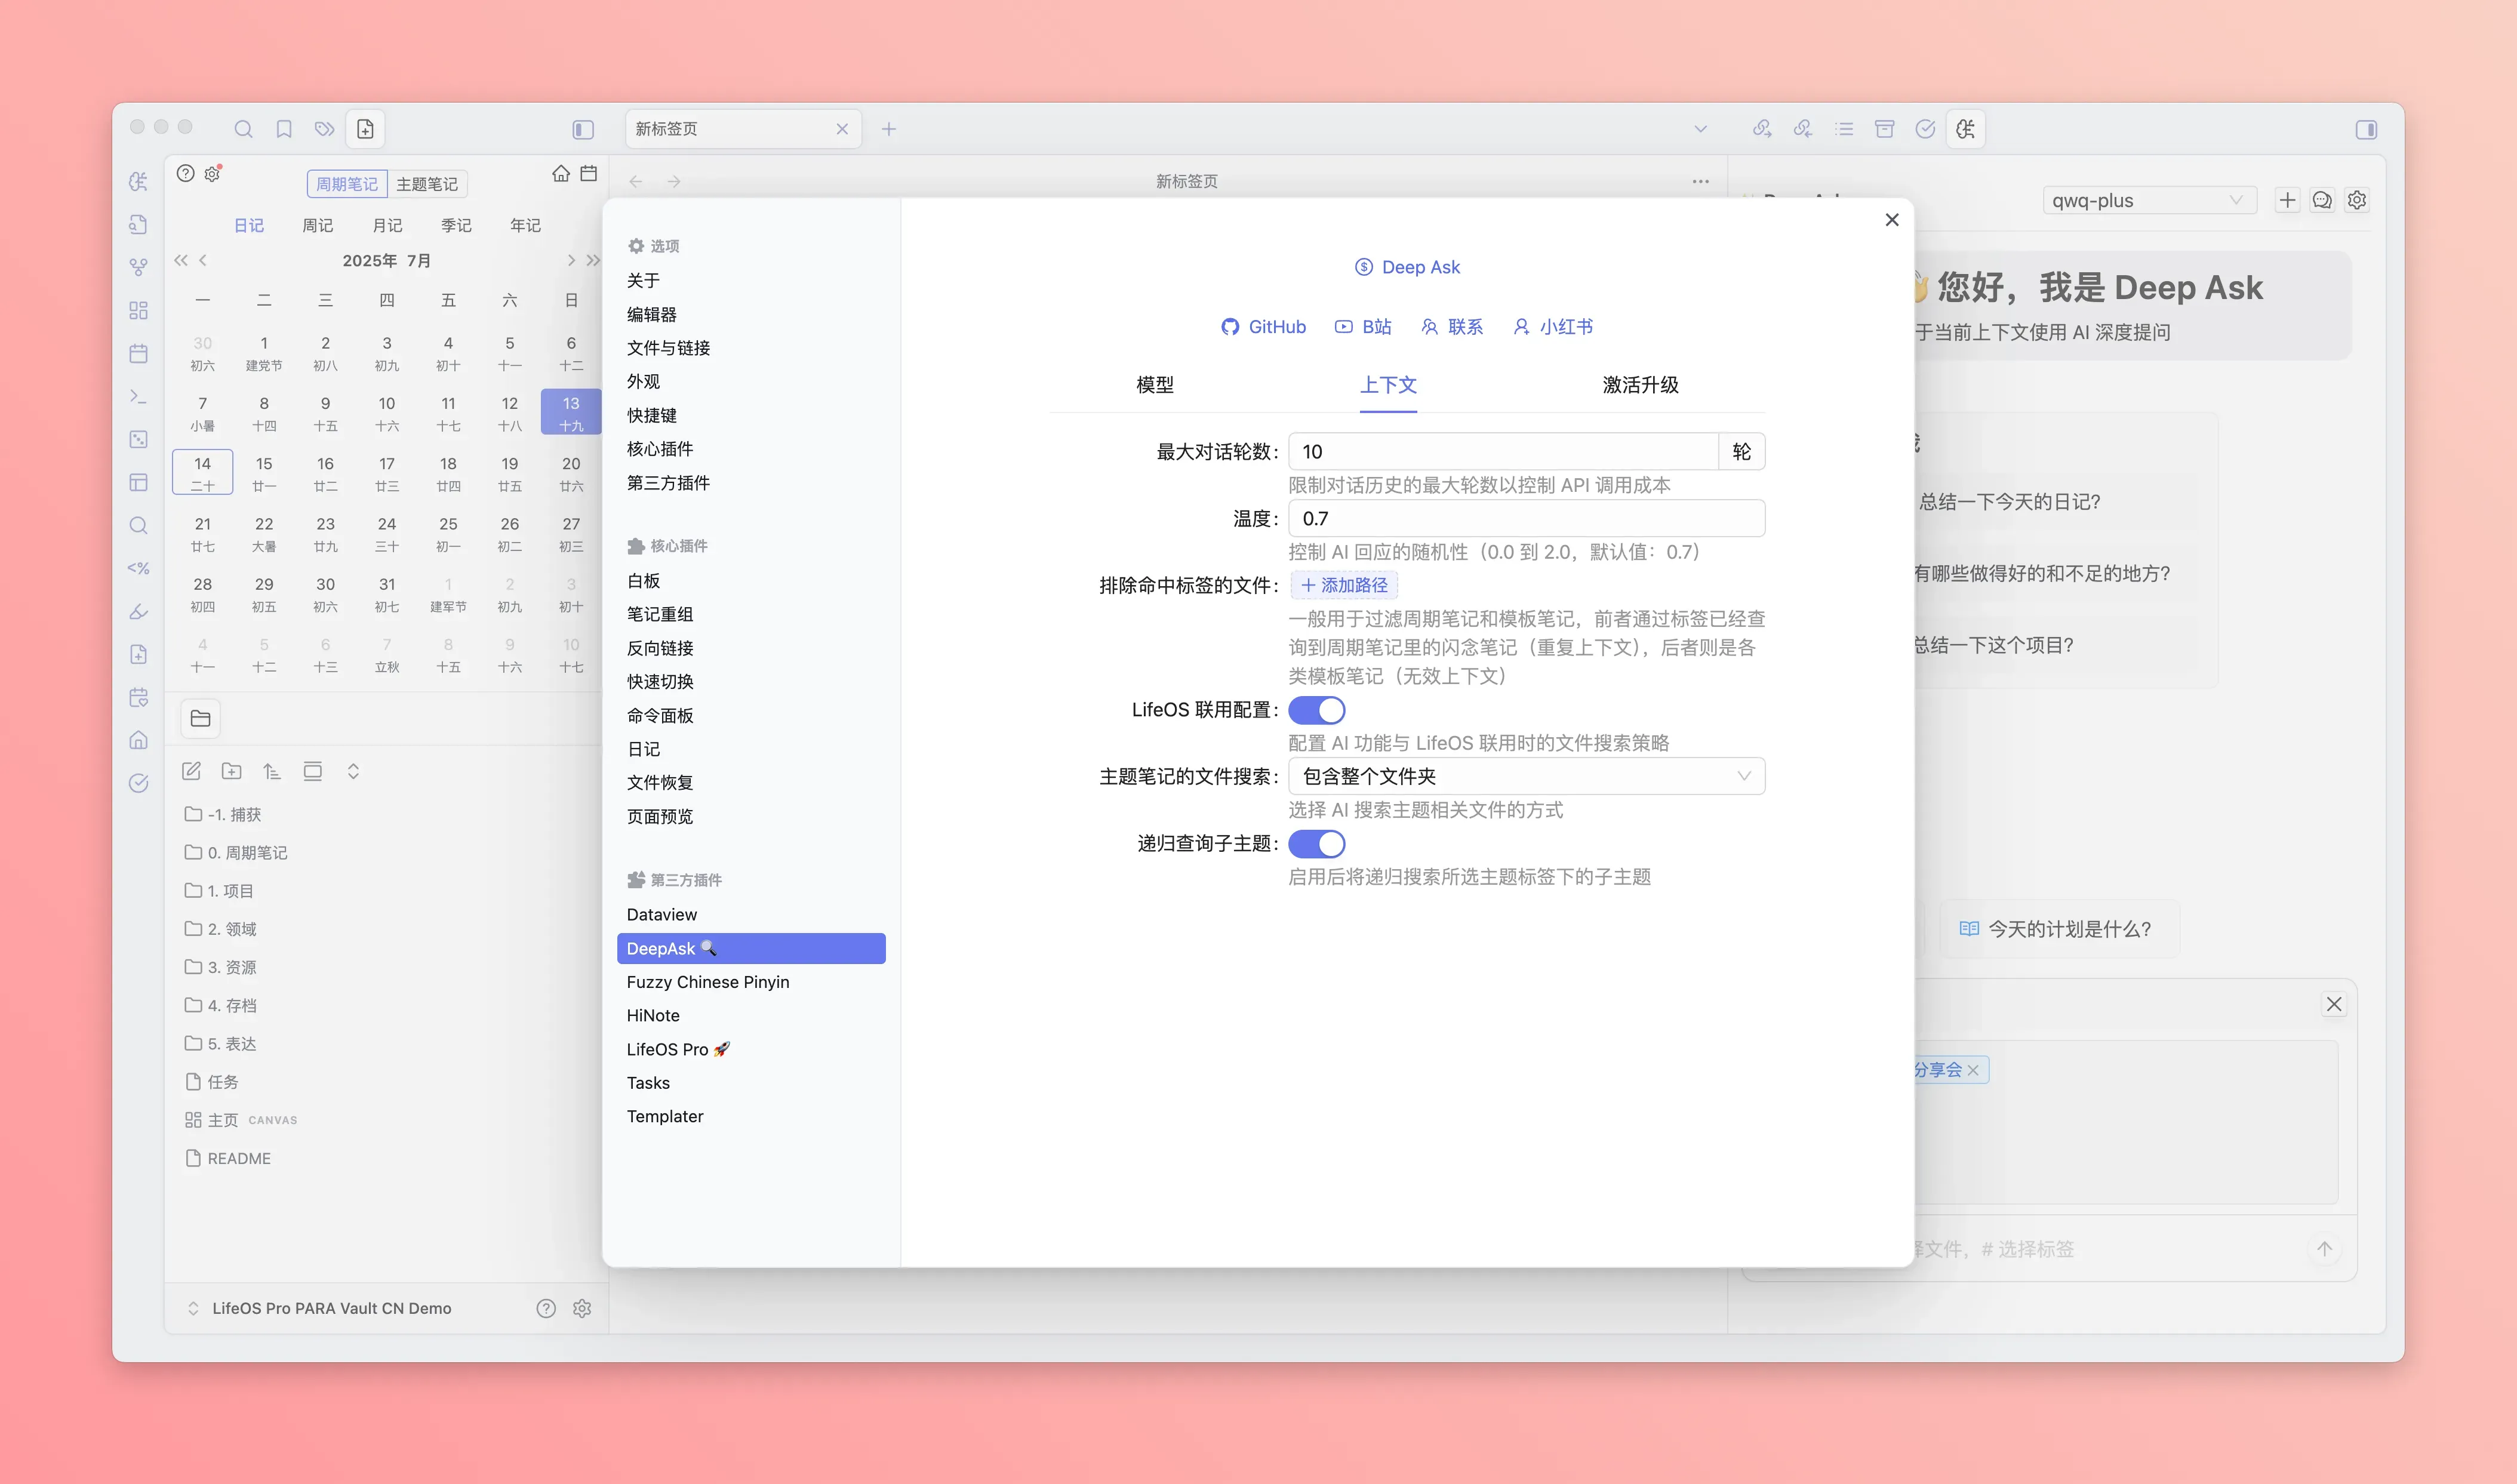Select 上下文 tab
The height and width of the screenshot is (1484, 2517).
click(x=1388, y=385)
